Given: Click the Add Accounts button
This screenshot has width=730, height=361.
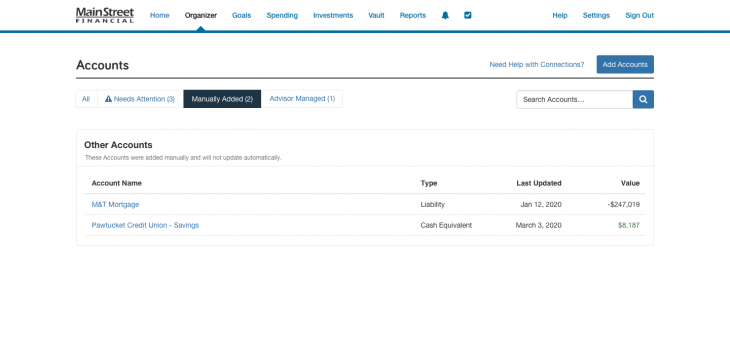Looking at the screenshot, I should 625,65.
